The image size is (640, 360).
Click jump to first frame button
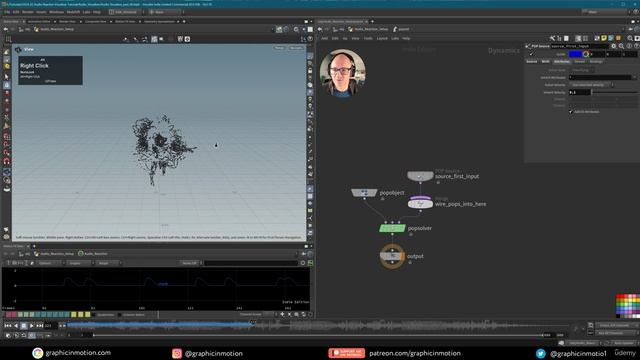coord(8,326)
